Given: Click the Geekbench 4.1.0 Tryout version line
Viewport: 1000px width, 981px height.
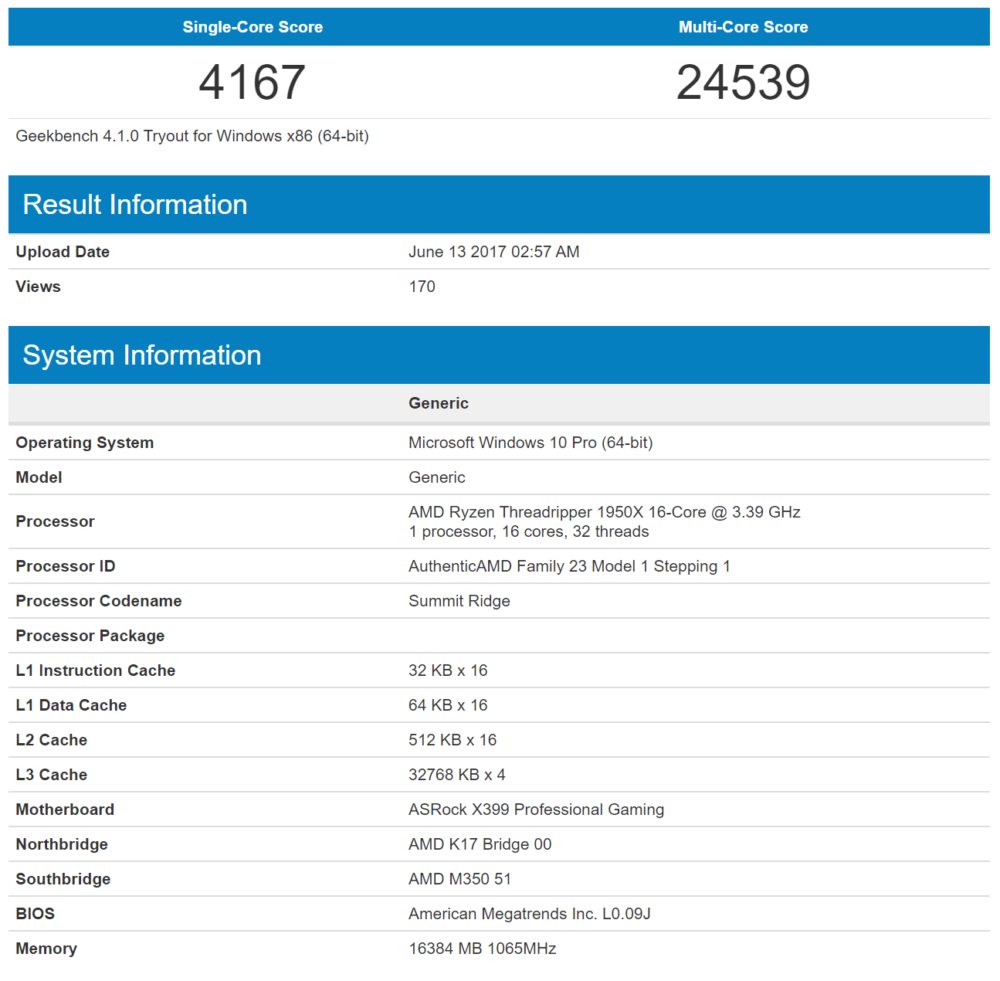Looking at the screenshot, I should (192, 136).
